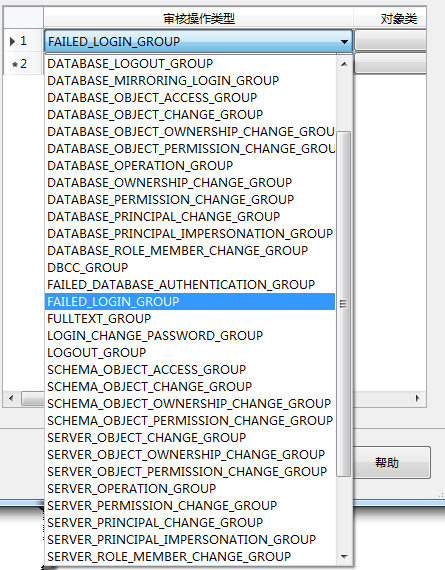Image resolution: width=445 pixels, height=570 pixels.
Task: Select DATABASE_ROLE_MEMBER_CHANGE_GROUP entry
Action: (x=190, y=251)
